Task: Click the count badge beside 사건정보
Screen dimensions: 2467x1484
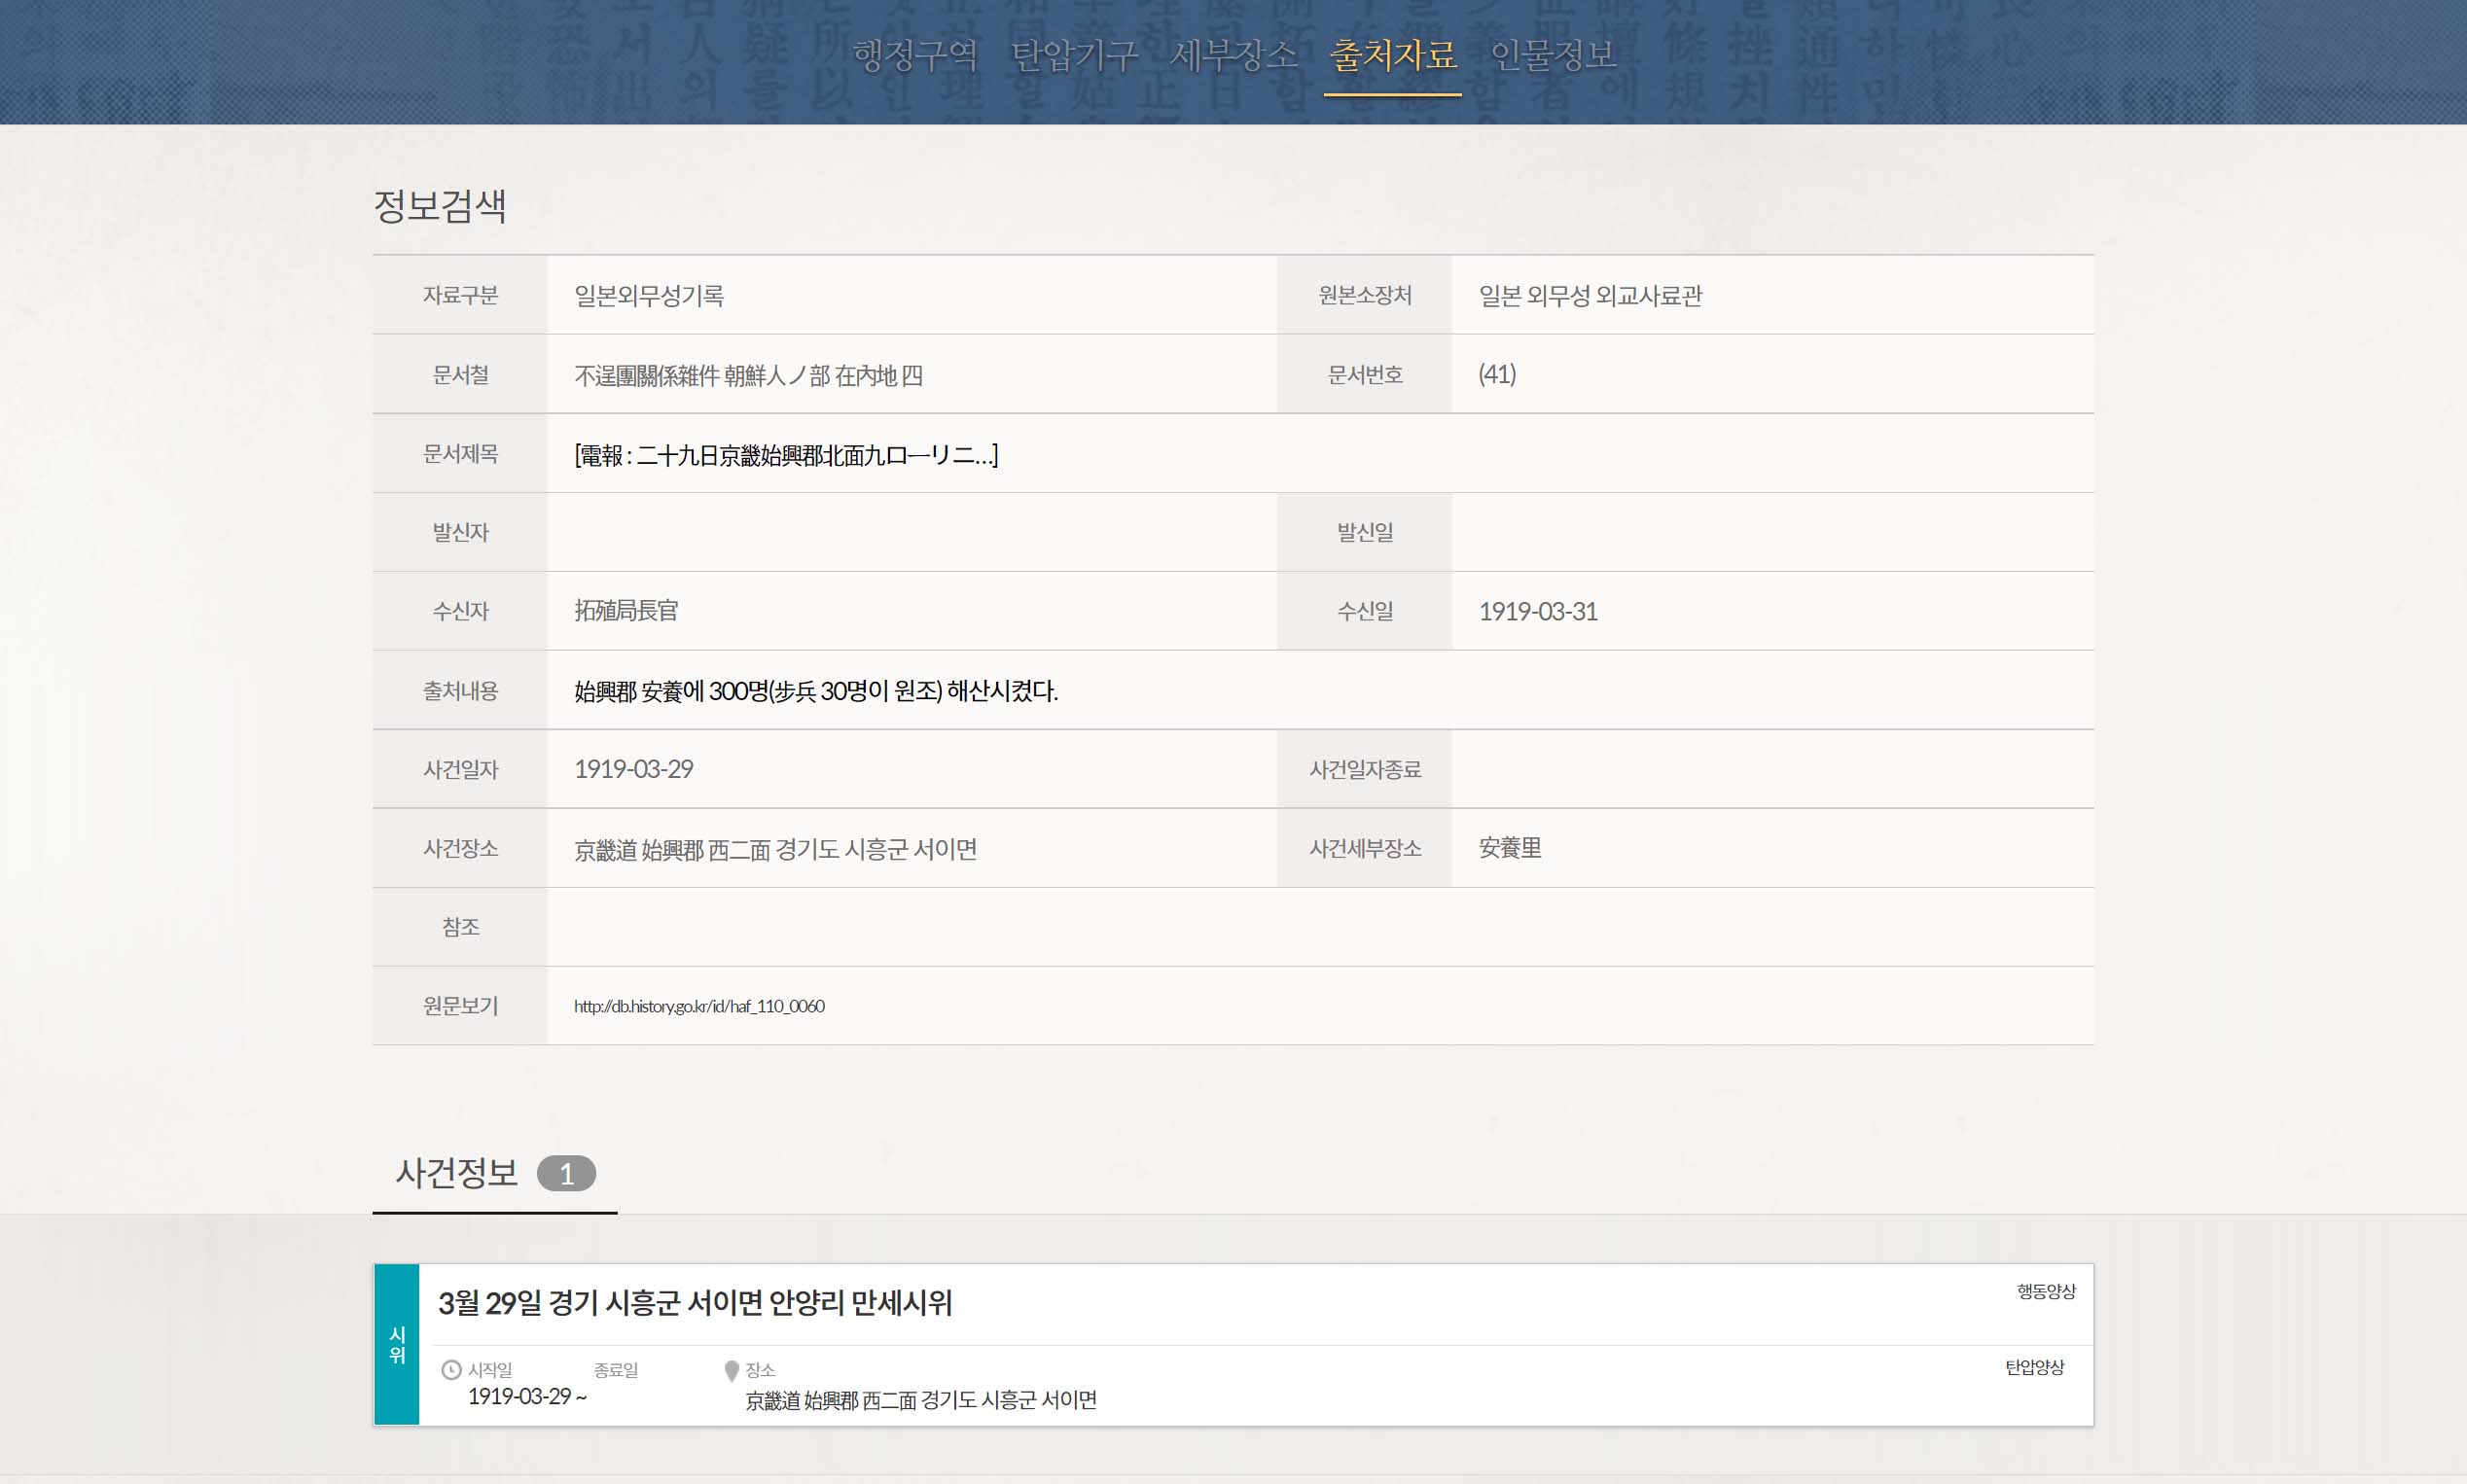Action: tap(566, 1174)
